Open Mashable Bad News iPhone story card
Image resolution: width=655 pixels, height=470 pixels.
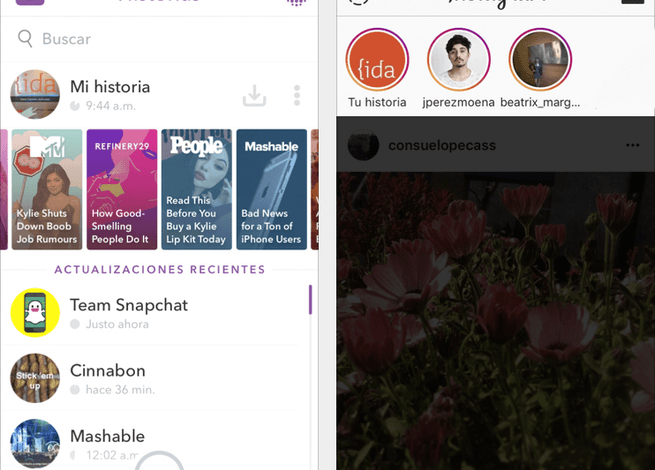tap(271, 189)
